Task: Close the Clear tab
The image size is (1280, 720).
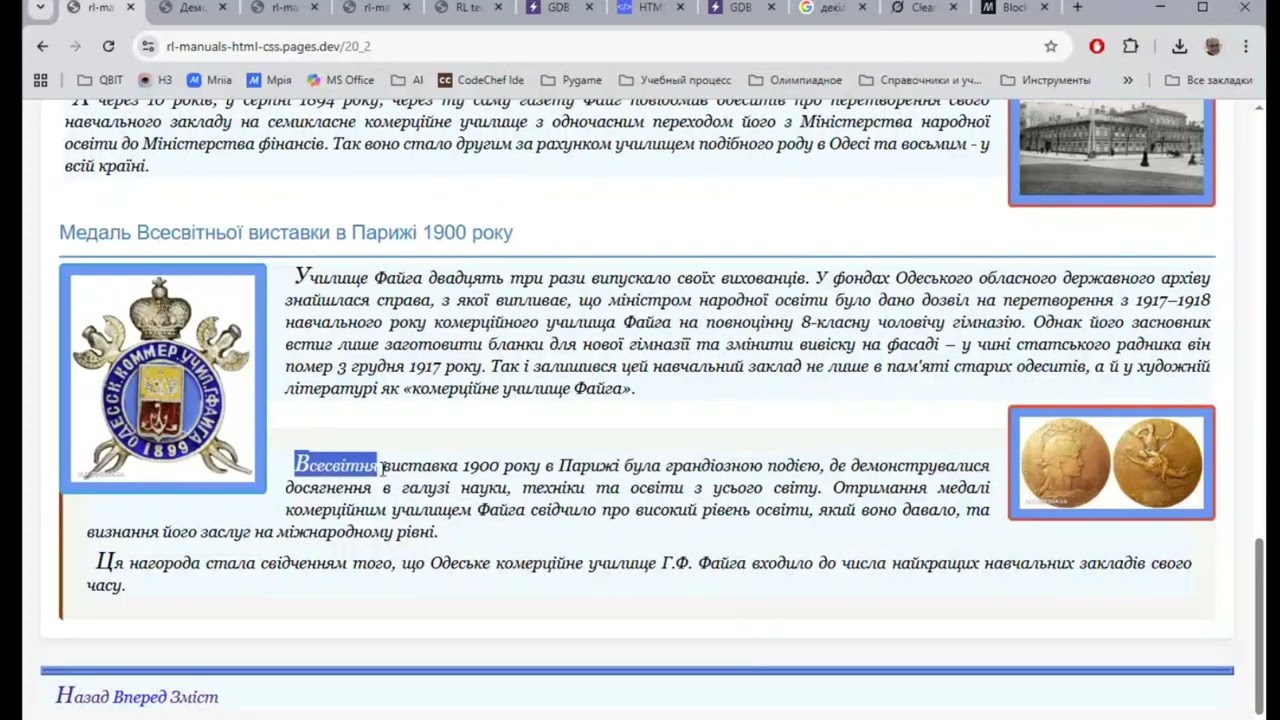Action: tap(954, 7)
